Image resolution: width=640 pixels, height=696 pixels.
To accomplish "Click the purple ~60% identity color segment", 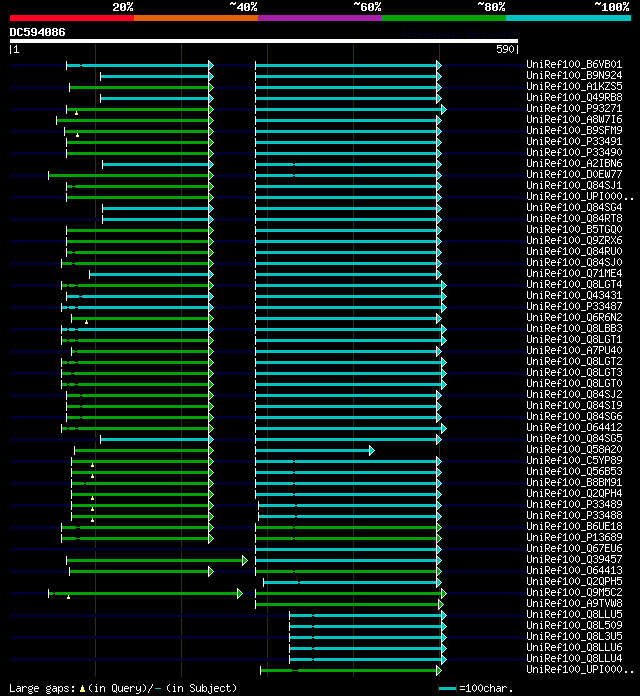I will 320,18.
